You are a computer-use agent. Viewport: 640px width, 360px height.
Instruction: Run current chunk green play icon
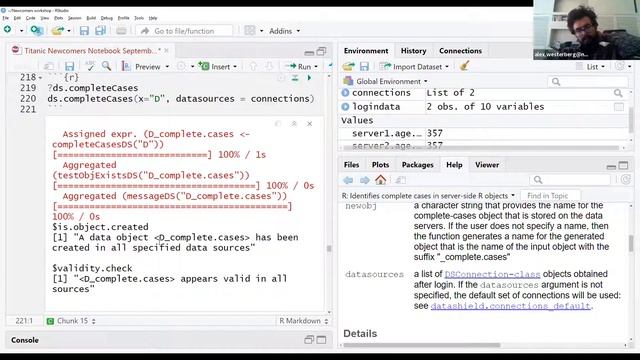309,78
